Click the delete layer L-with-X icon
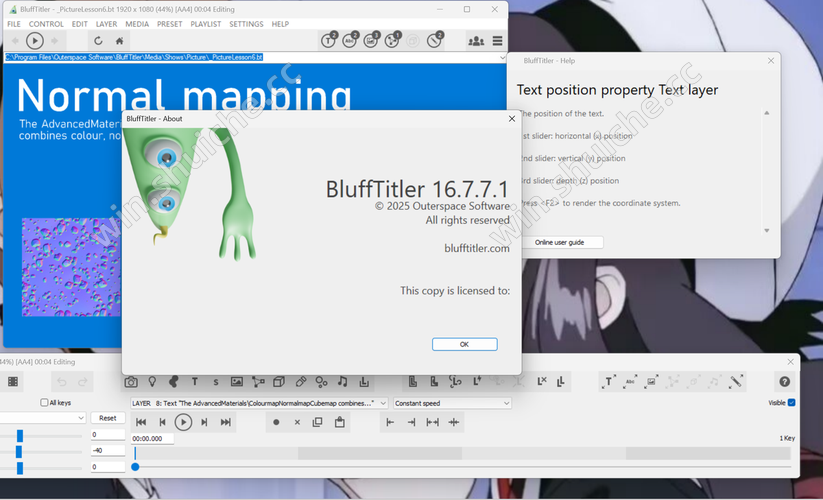Screen dimensions: 823x500 [542, 381]
